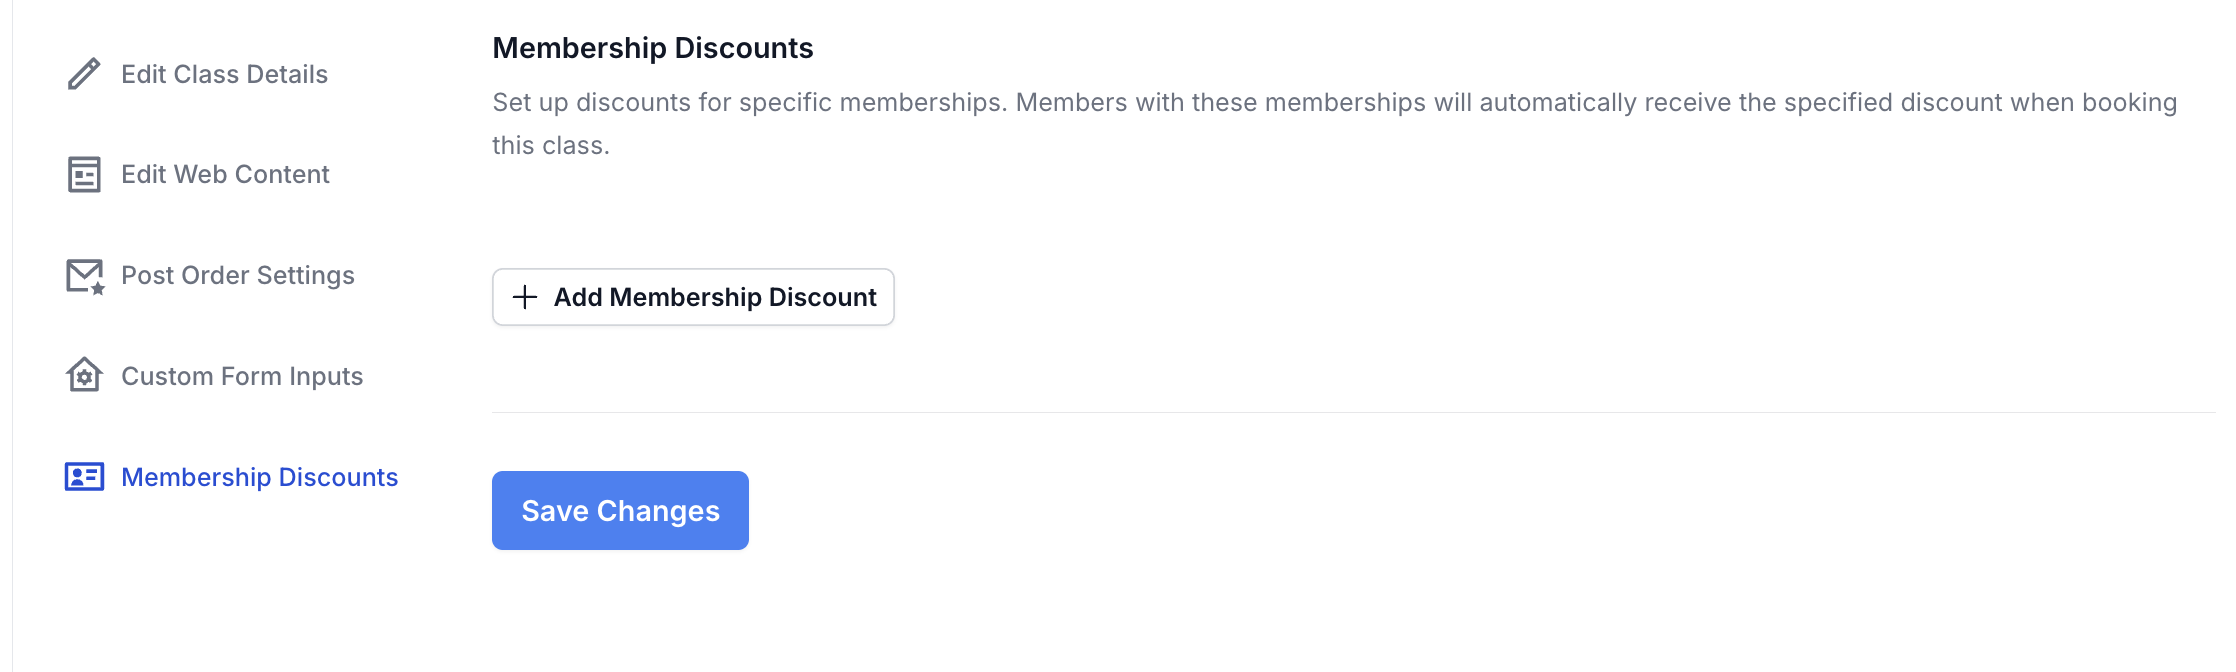Select Membership Discounts sidebar label
2236x672 pixels.
[260, 477]
